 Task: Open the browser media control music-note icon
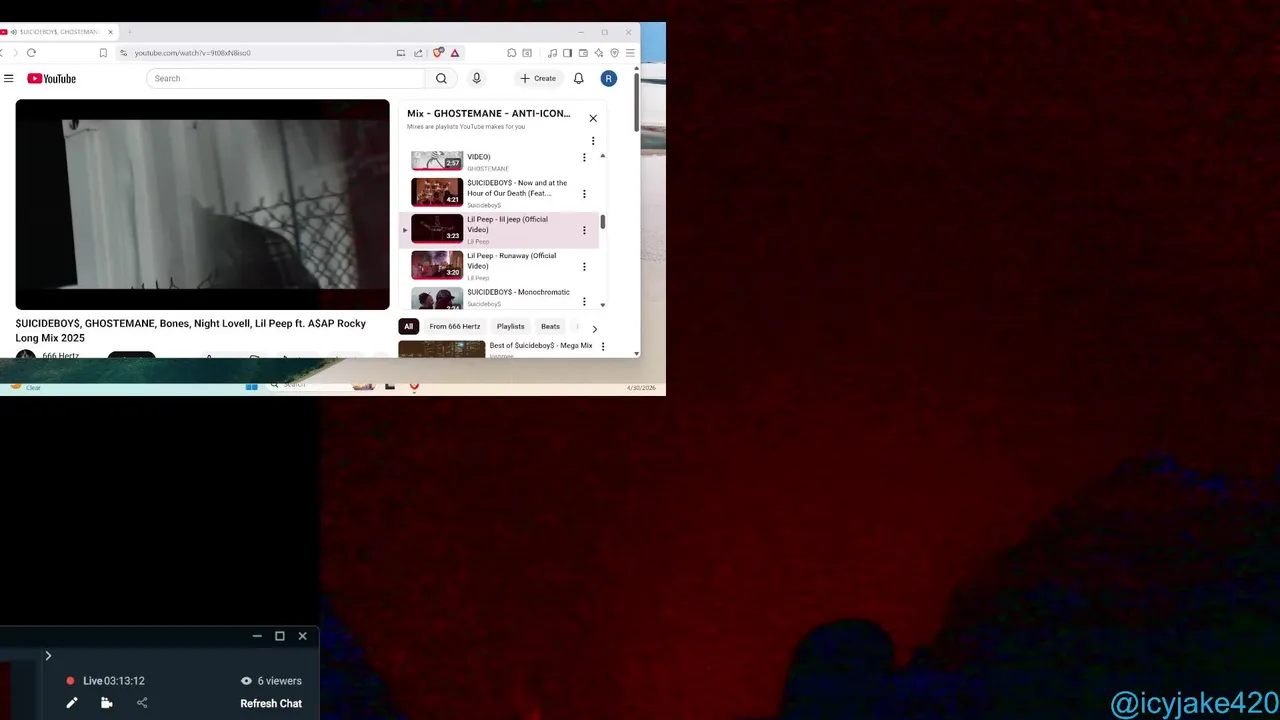tap(552, 52)
